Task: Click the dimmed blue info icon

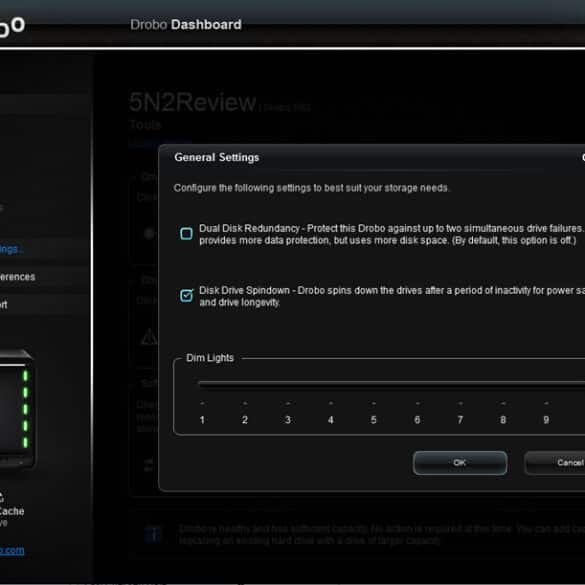Action: point(153,534)
